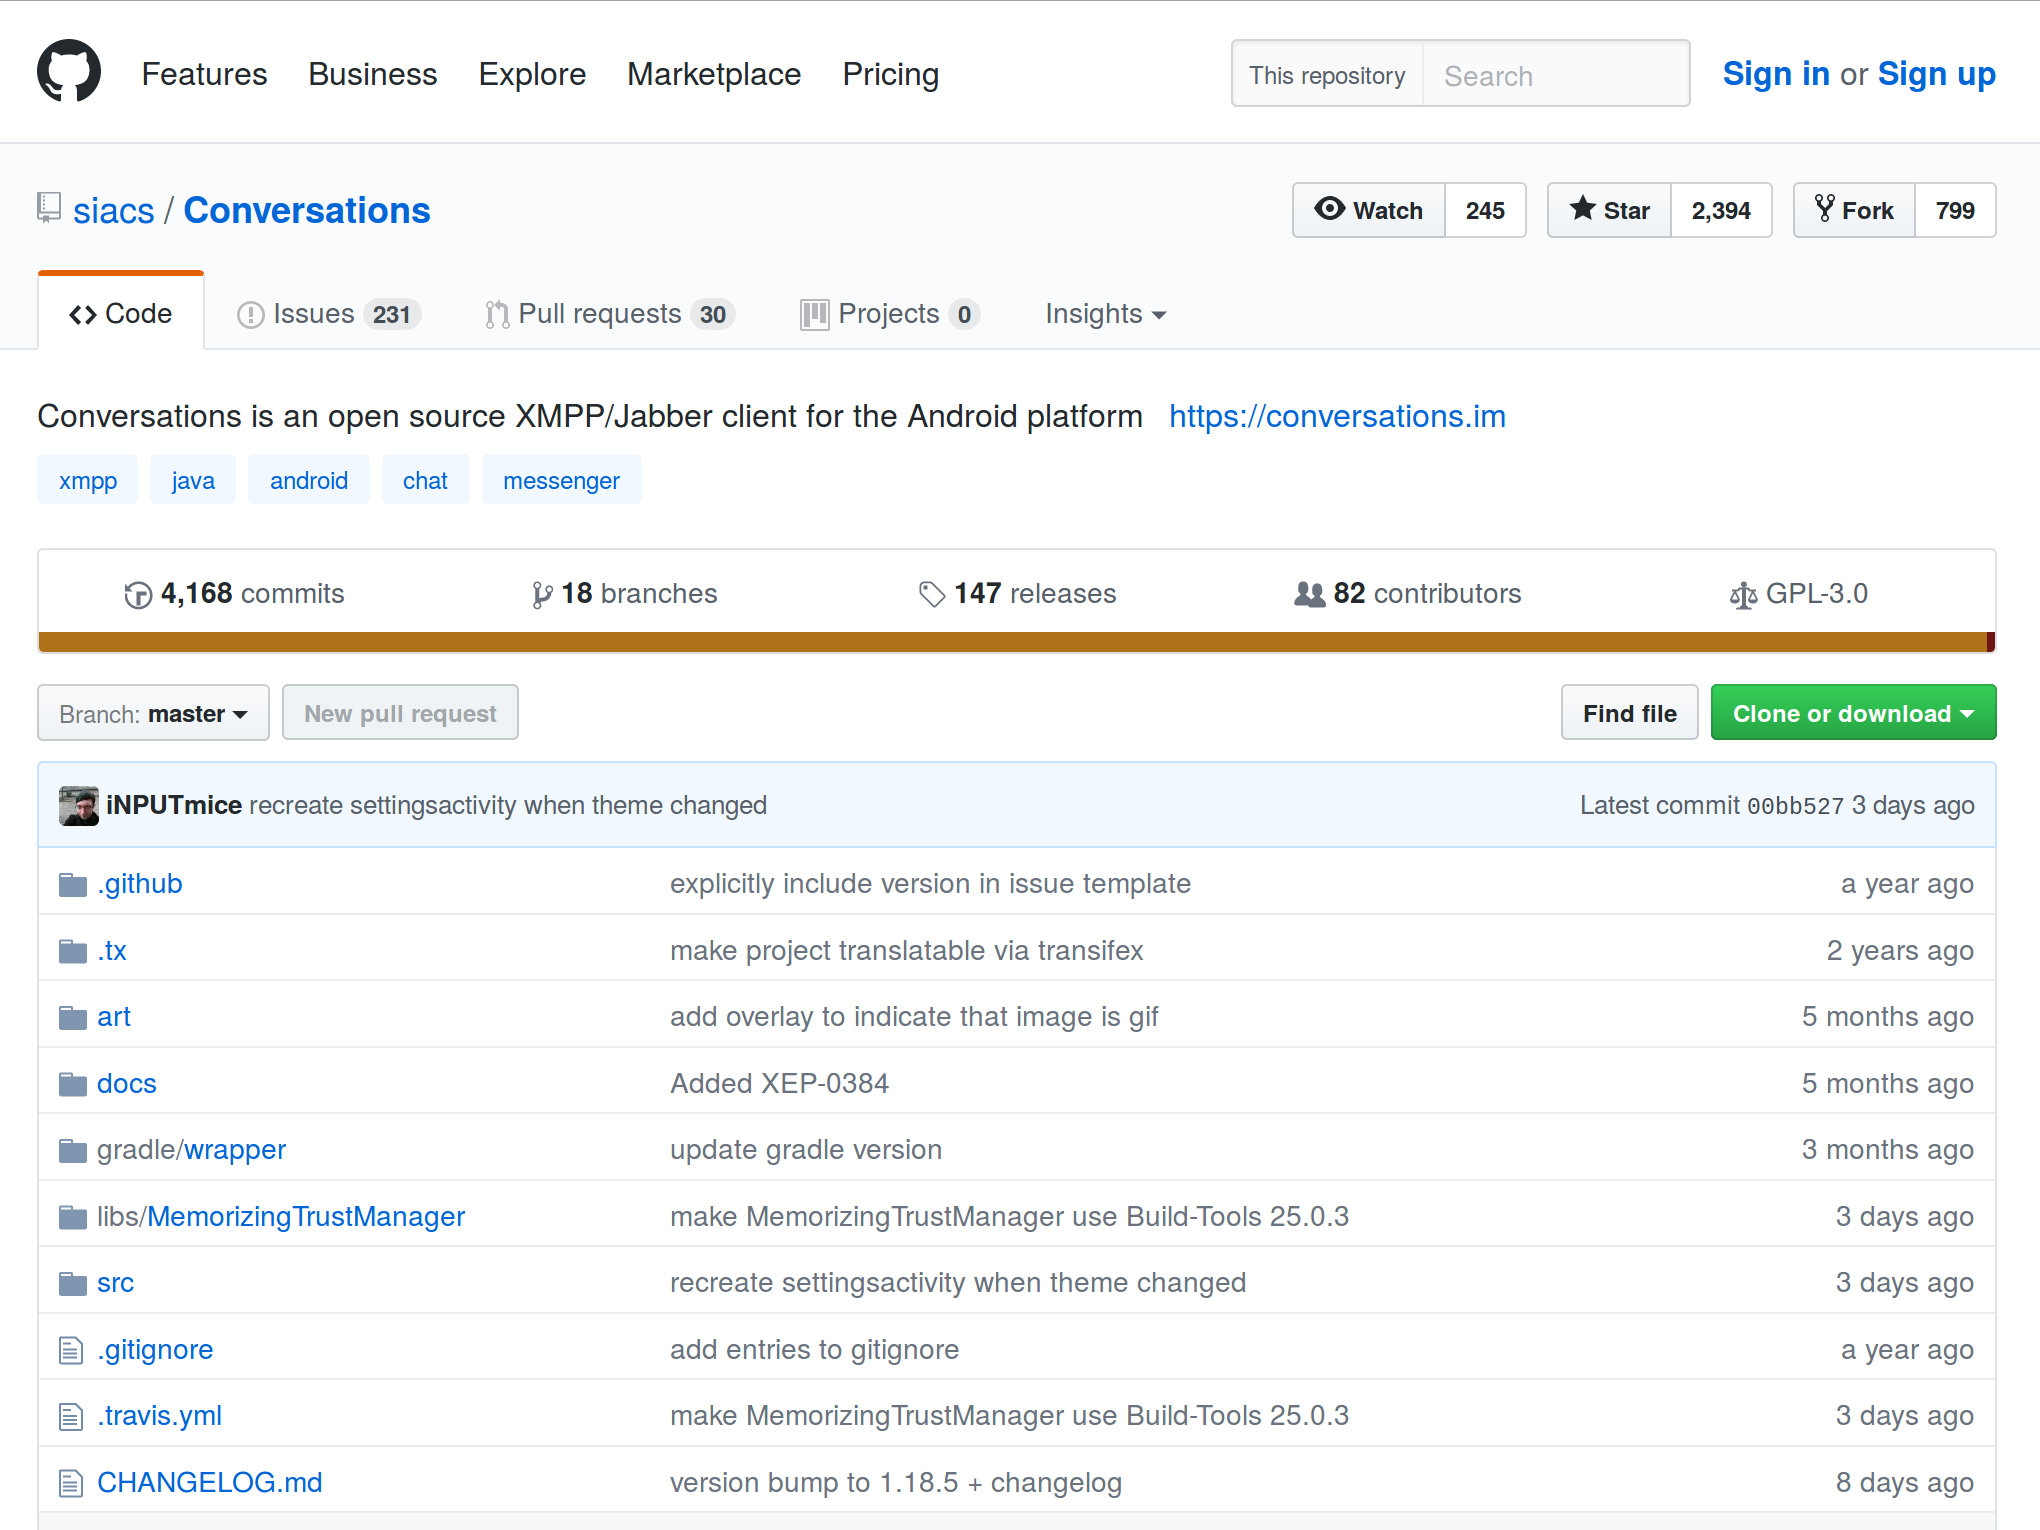
Task: Select the android topic tag
Action: 309,480
